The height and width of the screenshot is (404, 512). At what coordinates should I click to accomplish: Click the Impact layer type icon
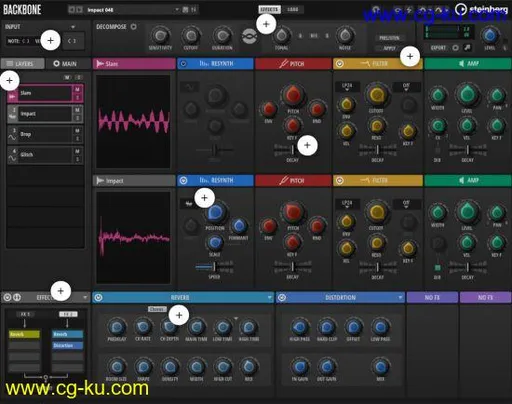point(12,116)
